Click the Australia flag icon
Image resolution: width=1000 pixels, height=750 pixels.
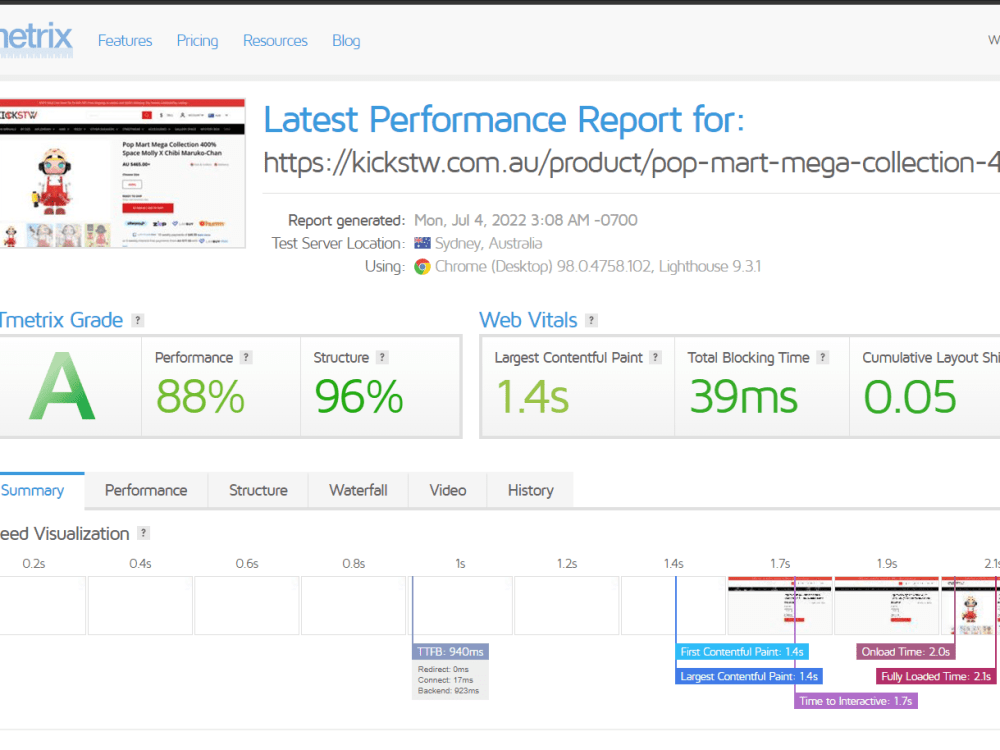pyautogui.click(x=422, y=243)
